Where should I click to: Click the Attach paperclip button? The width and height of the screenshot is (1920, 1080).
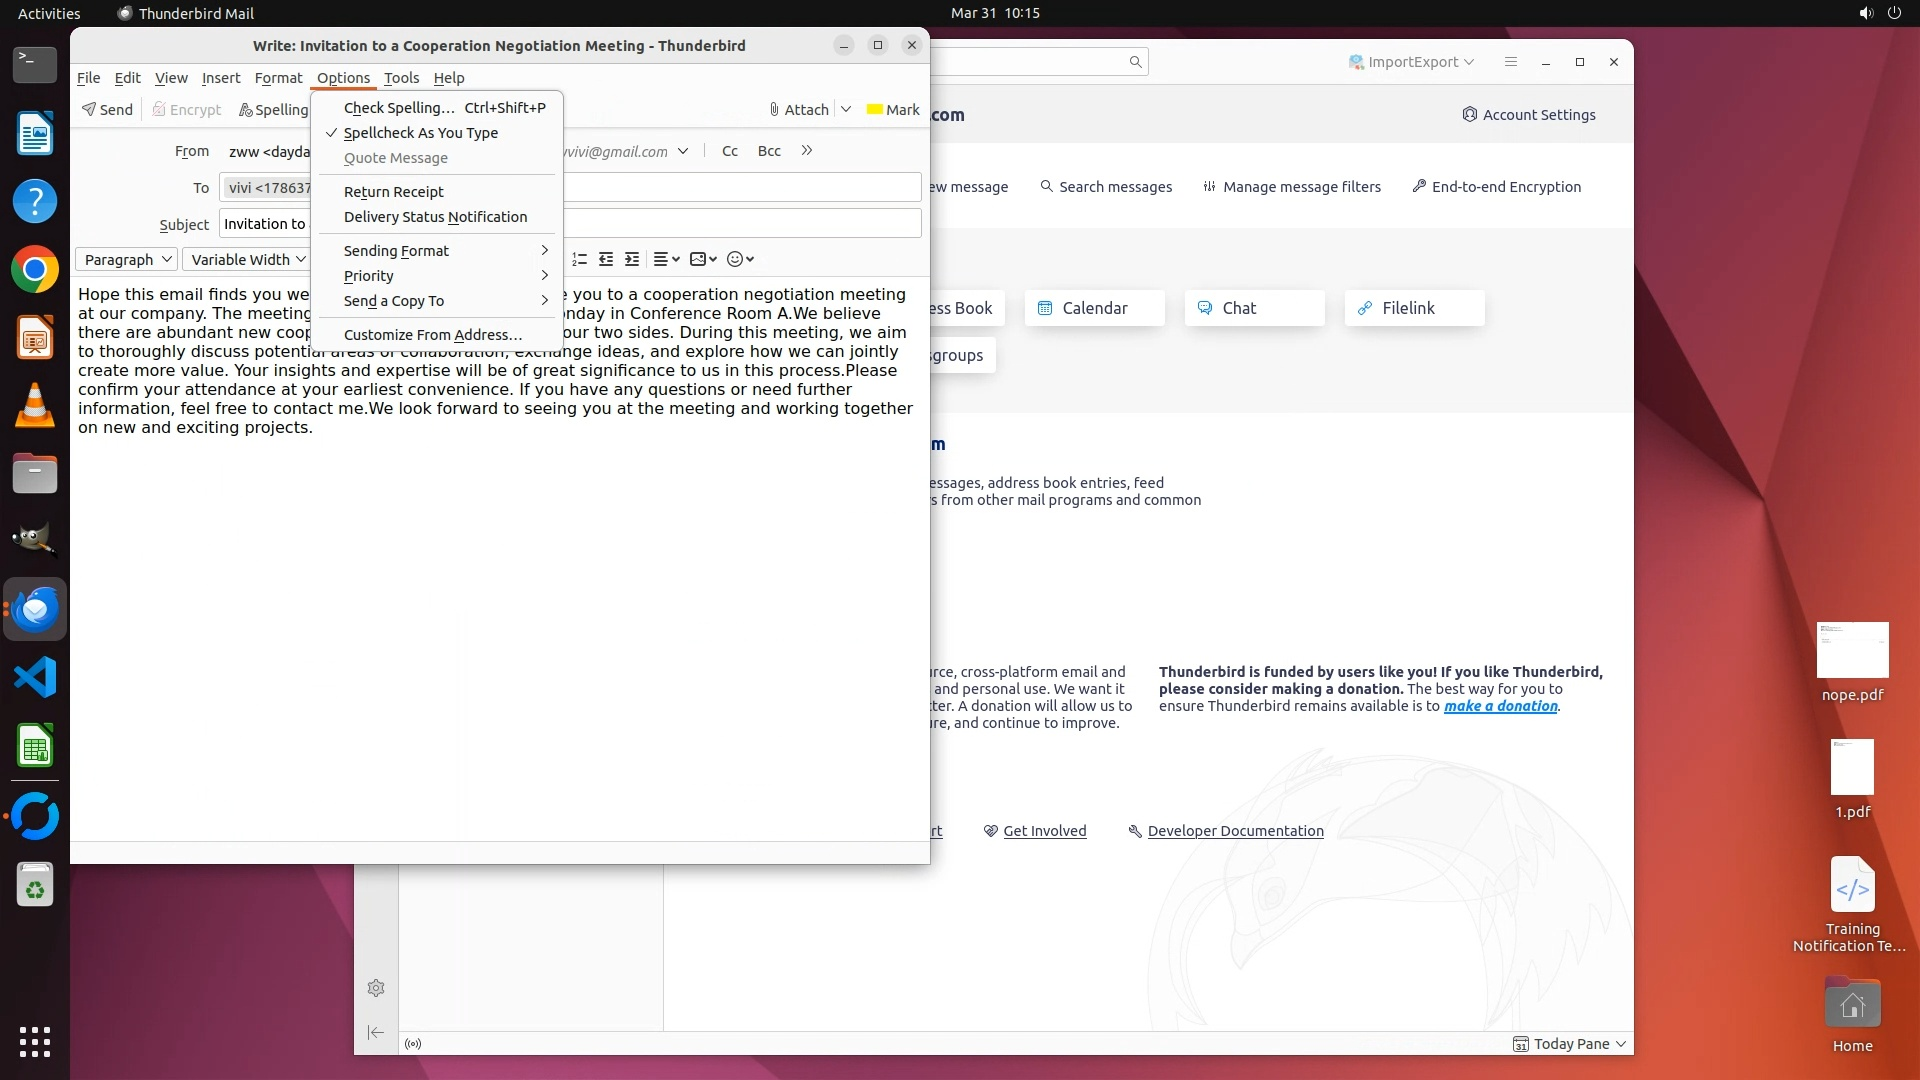click(x=798, y=110)
